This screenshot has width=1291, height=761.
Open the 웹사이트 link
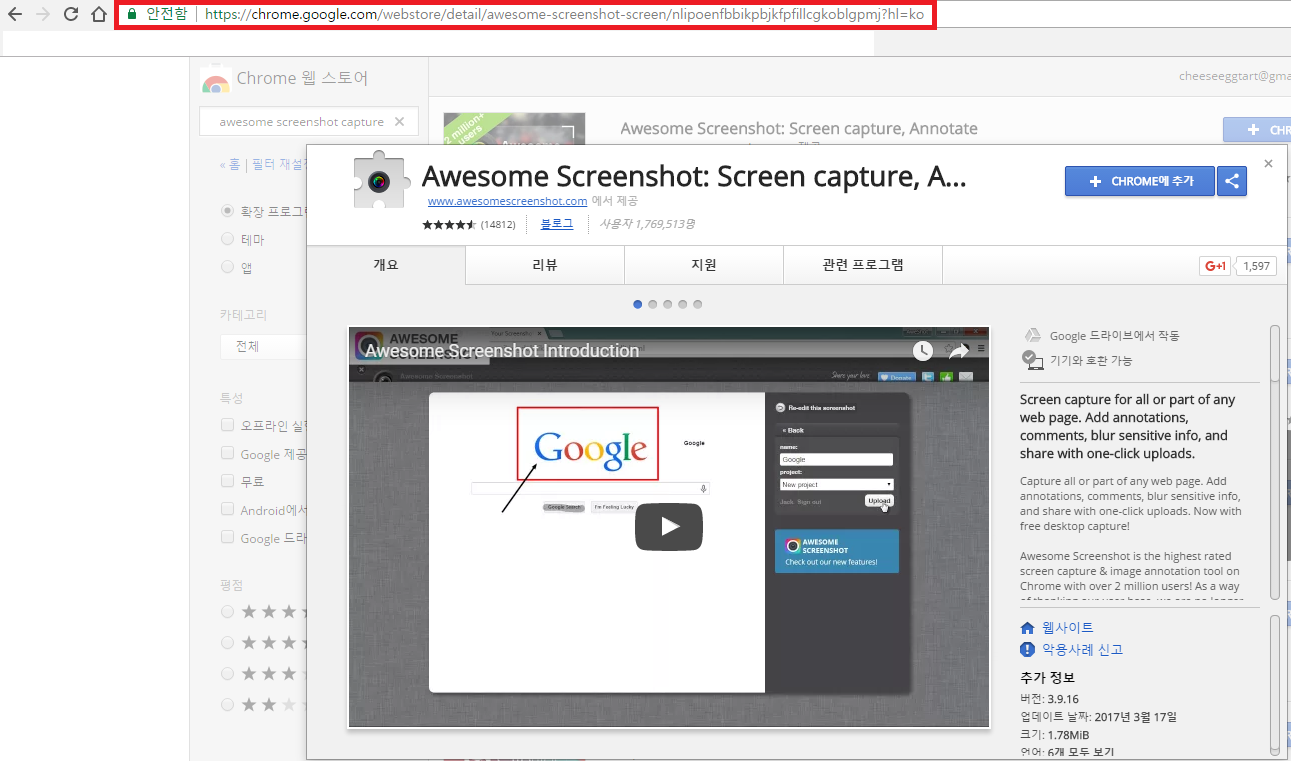(1068, 628)
